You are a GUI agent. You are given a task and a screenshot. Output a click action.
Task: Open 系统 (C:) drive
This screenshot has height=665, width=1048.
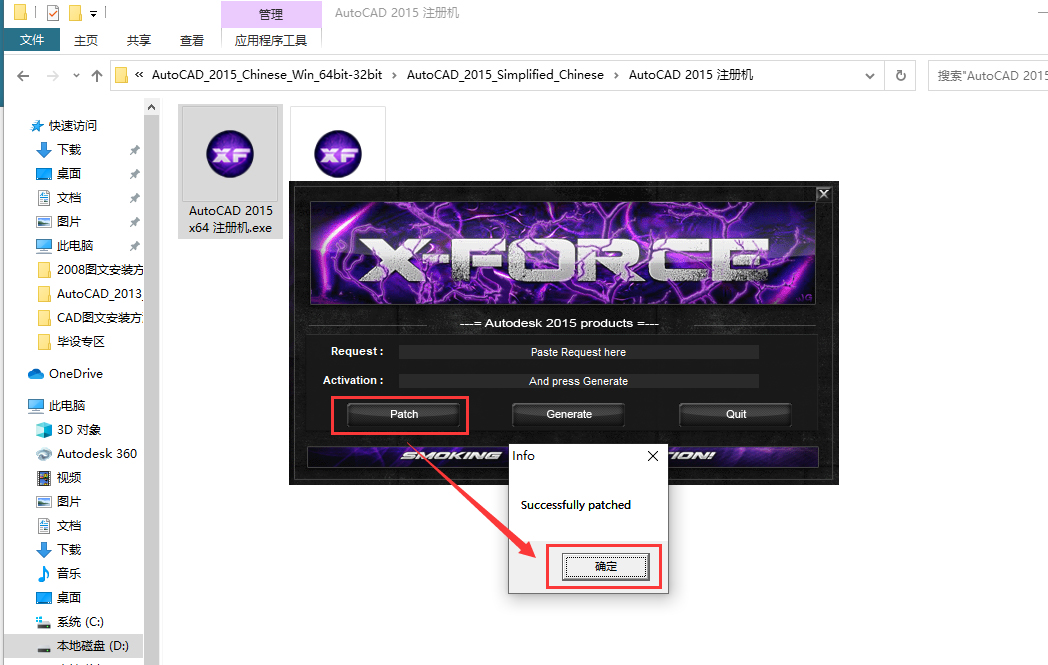click(80, 622)
